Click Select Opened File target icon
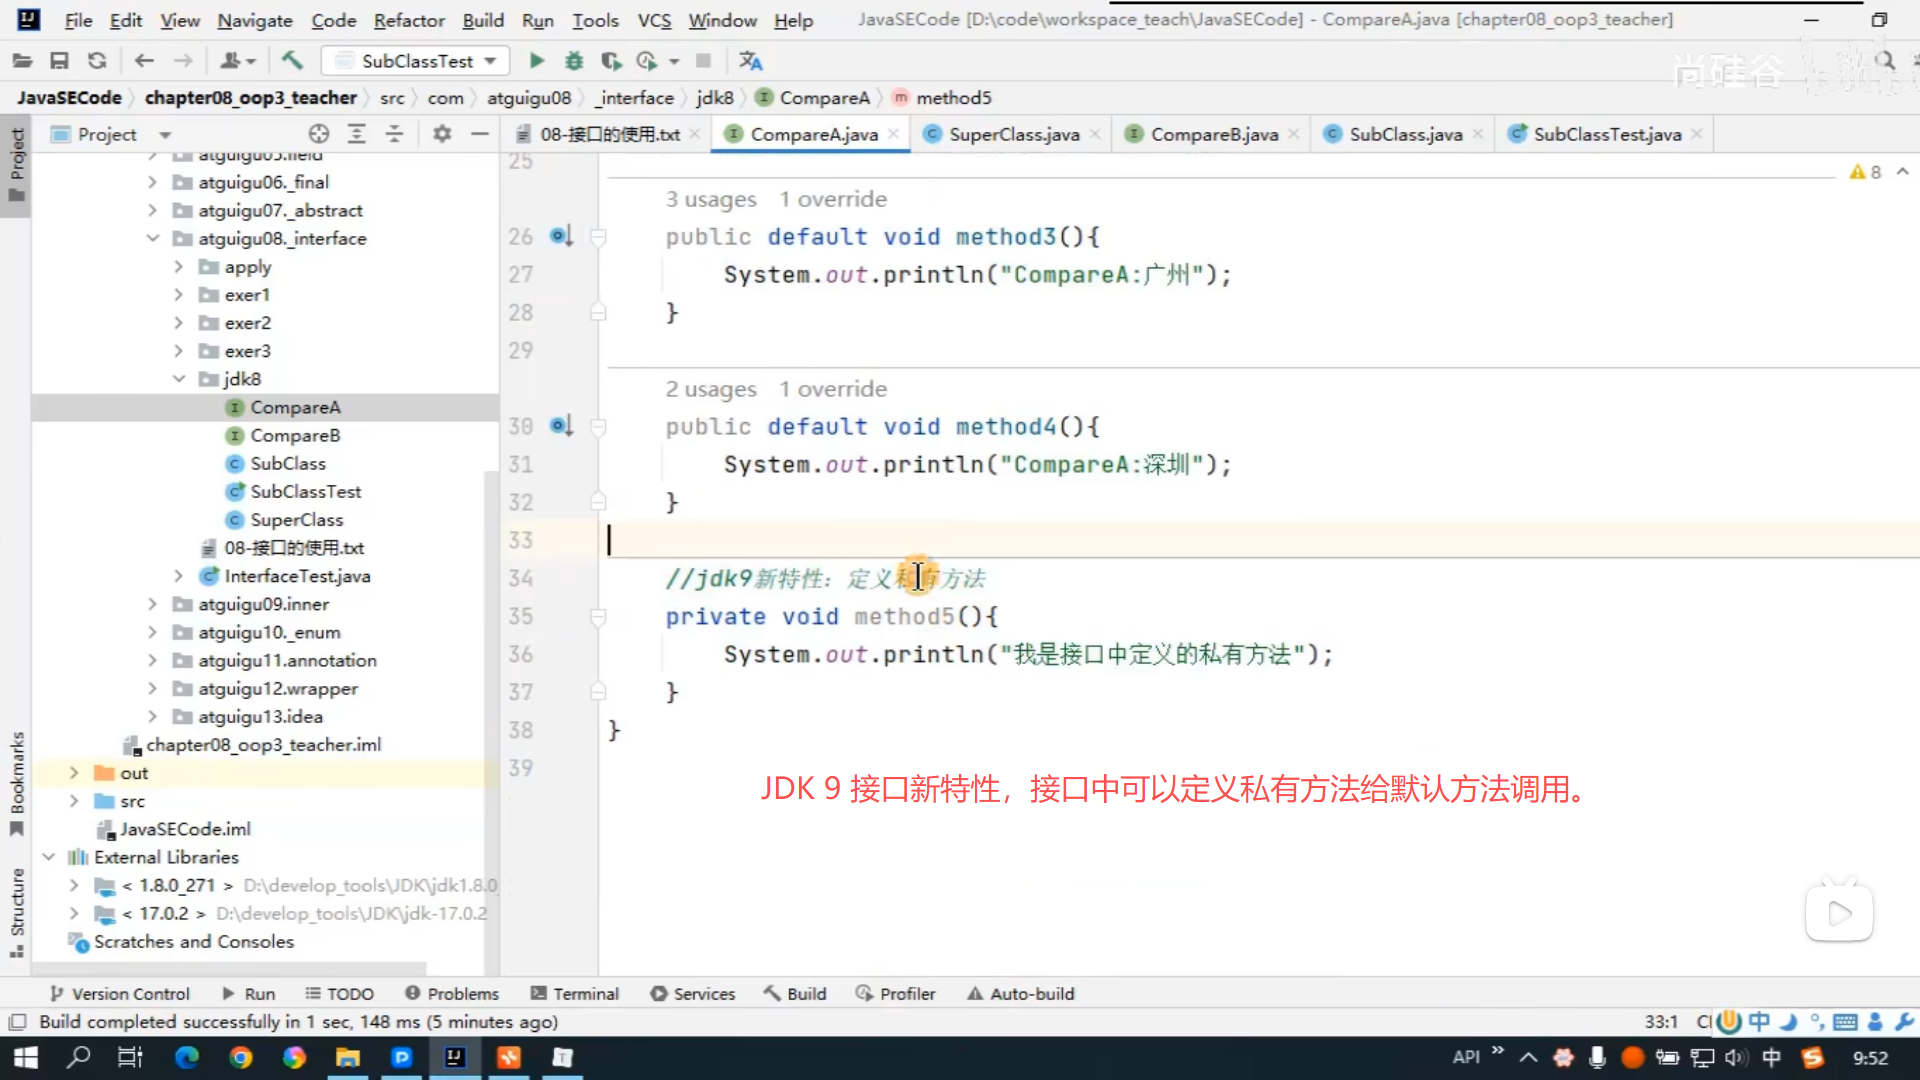 (319, 134)
